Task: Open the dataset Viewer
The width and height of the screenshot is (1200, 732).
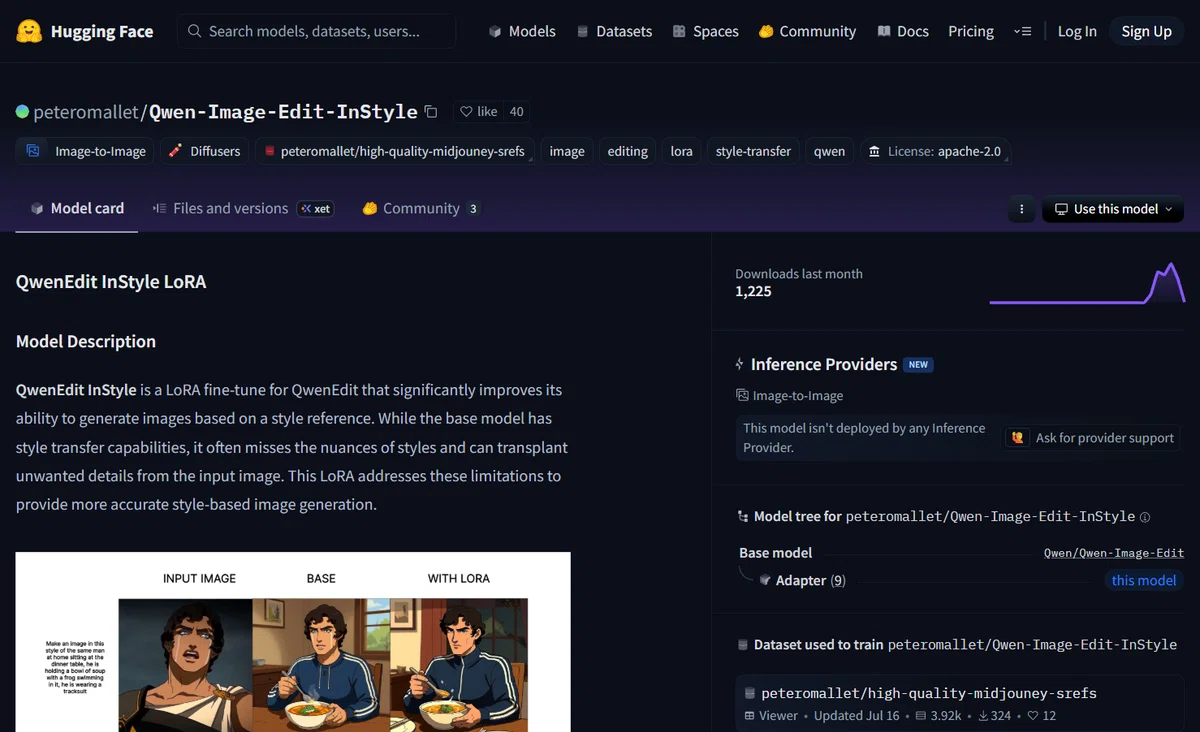Action: pos(770,715)
